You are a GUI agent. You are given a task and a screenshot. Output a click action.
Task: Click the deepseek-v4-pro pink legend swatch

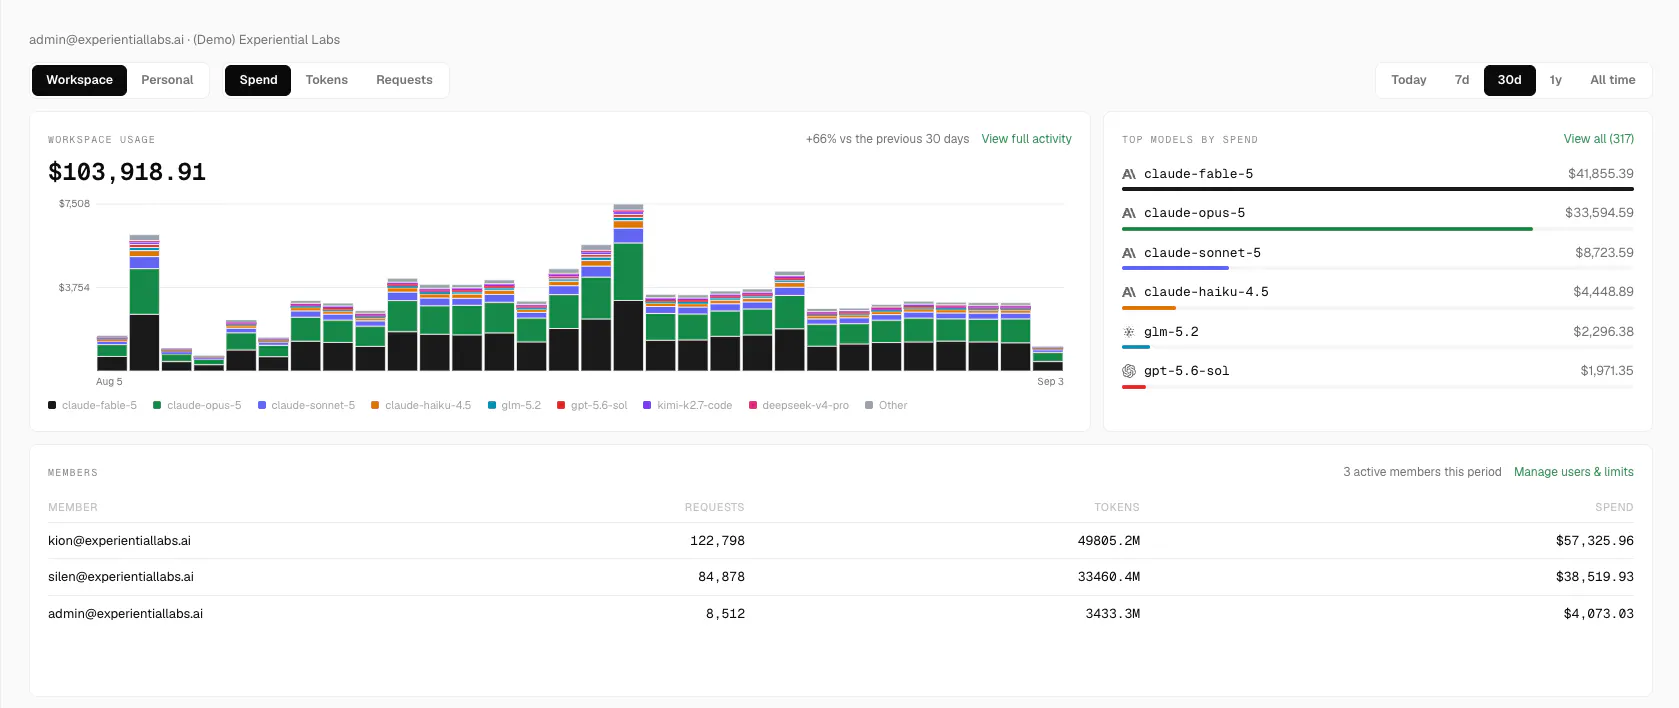753,405
